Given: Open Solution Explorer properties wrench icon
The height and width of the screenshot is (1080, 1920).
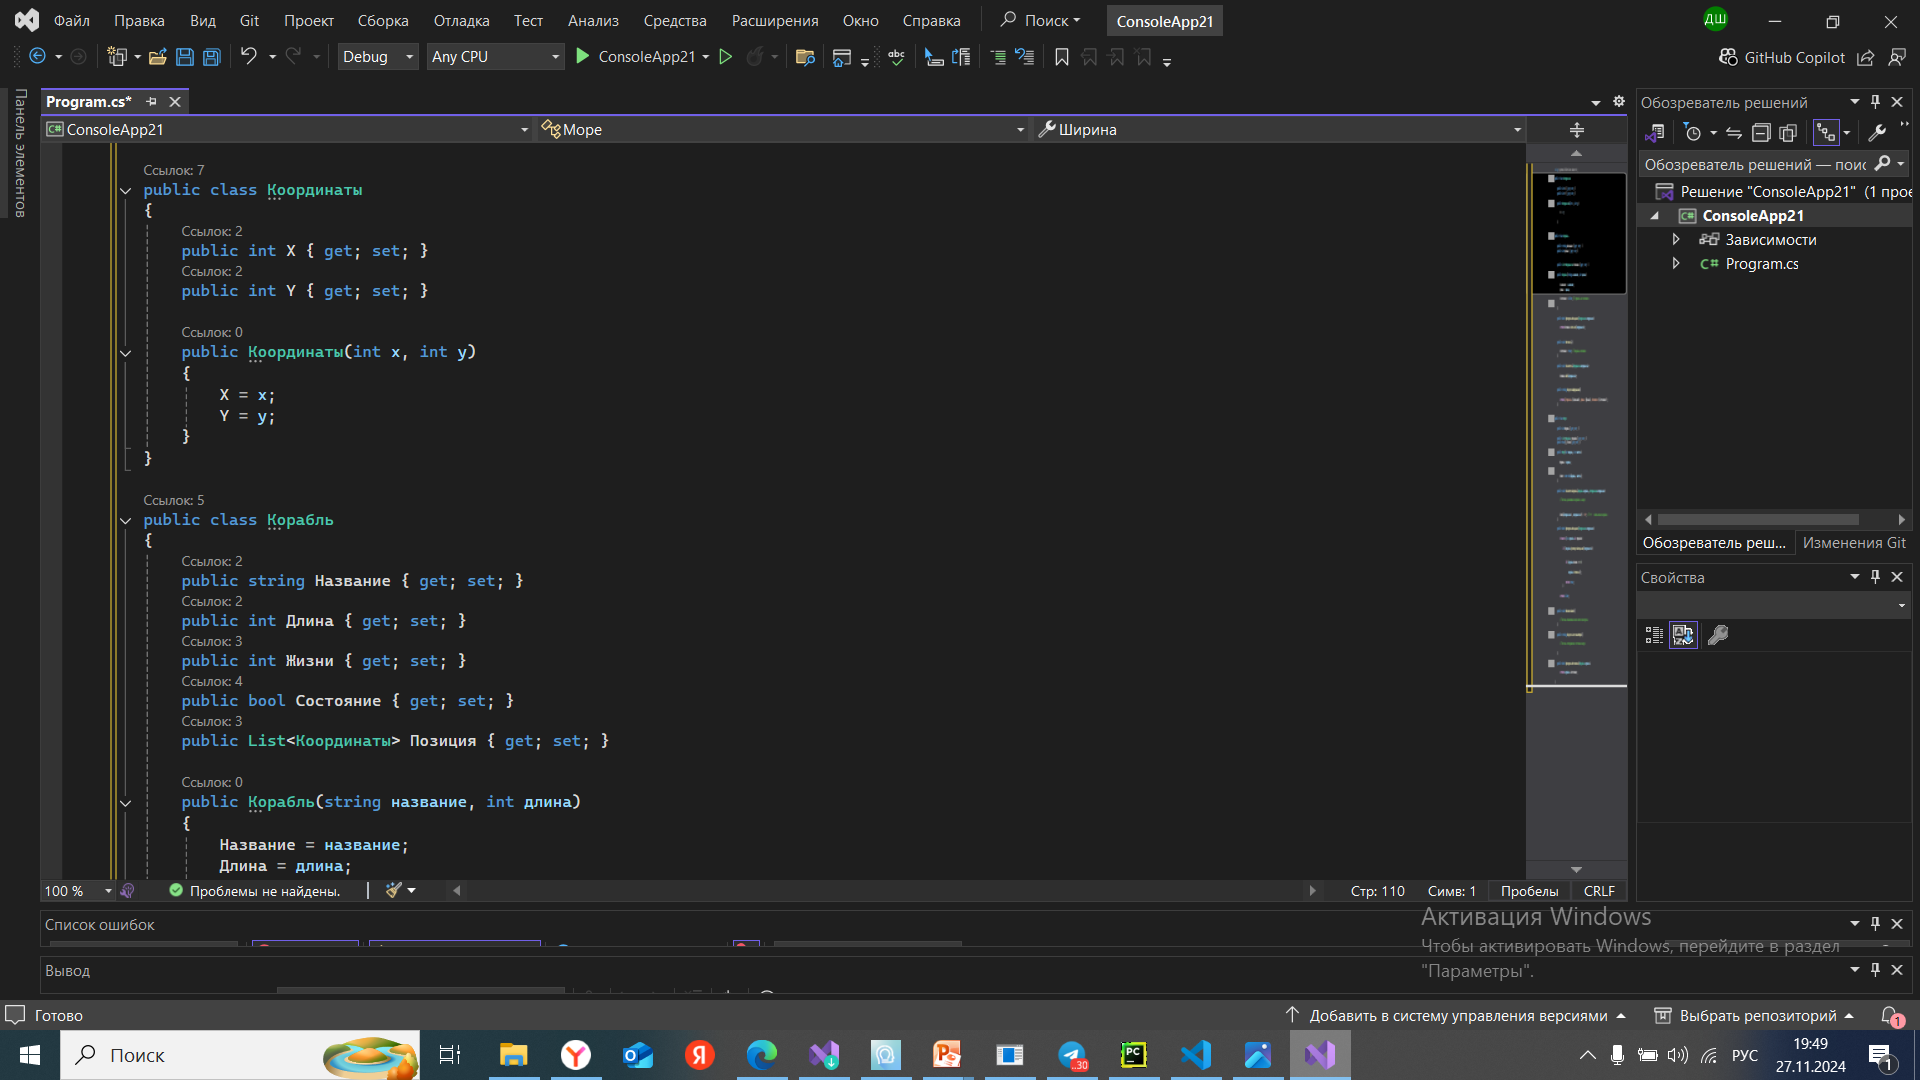Looking at the screenshot, I should tap(1877, 133).
